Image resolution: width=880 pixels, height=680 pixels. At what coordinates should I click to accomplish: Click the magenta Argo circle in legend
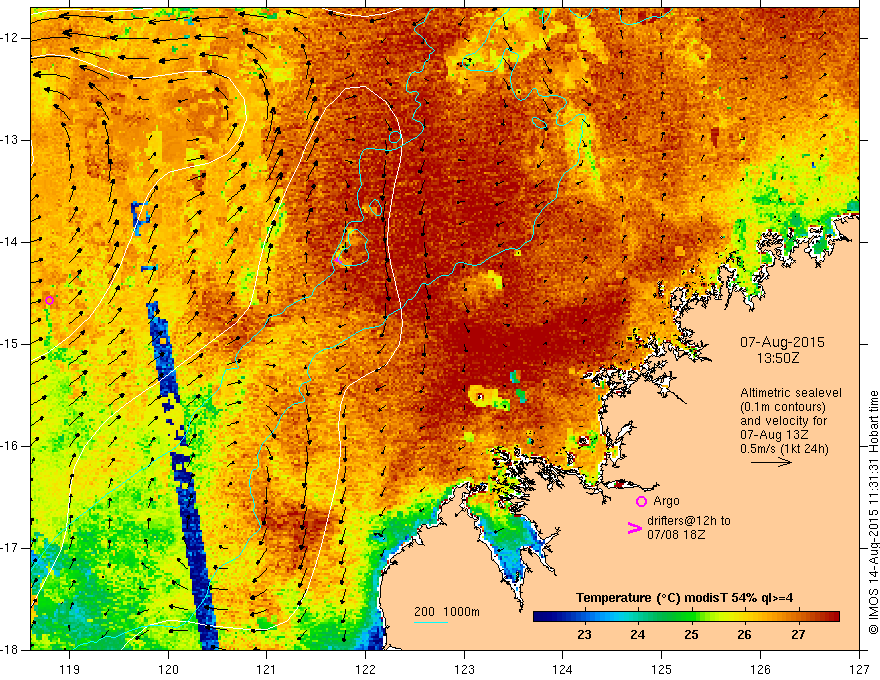[641, 501]
